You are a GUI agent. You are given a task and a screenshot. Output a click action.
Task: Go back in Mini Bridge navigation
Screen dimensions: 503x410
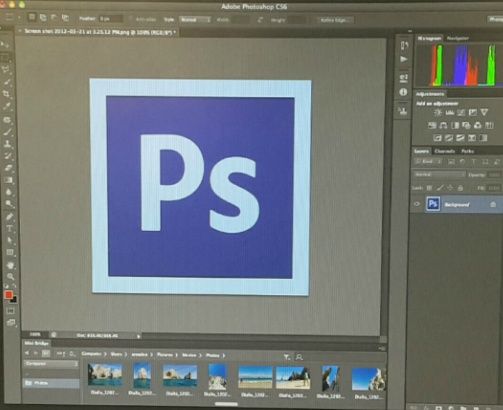click(27, 353)
